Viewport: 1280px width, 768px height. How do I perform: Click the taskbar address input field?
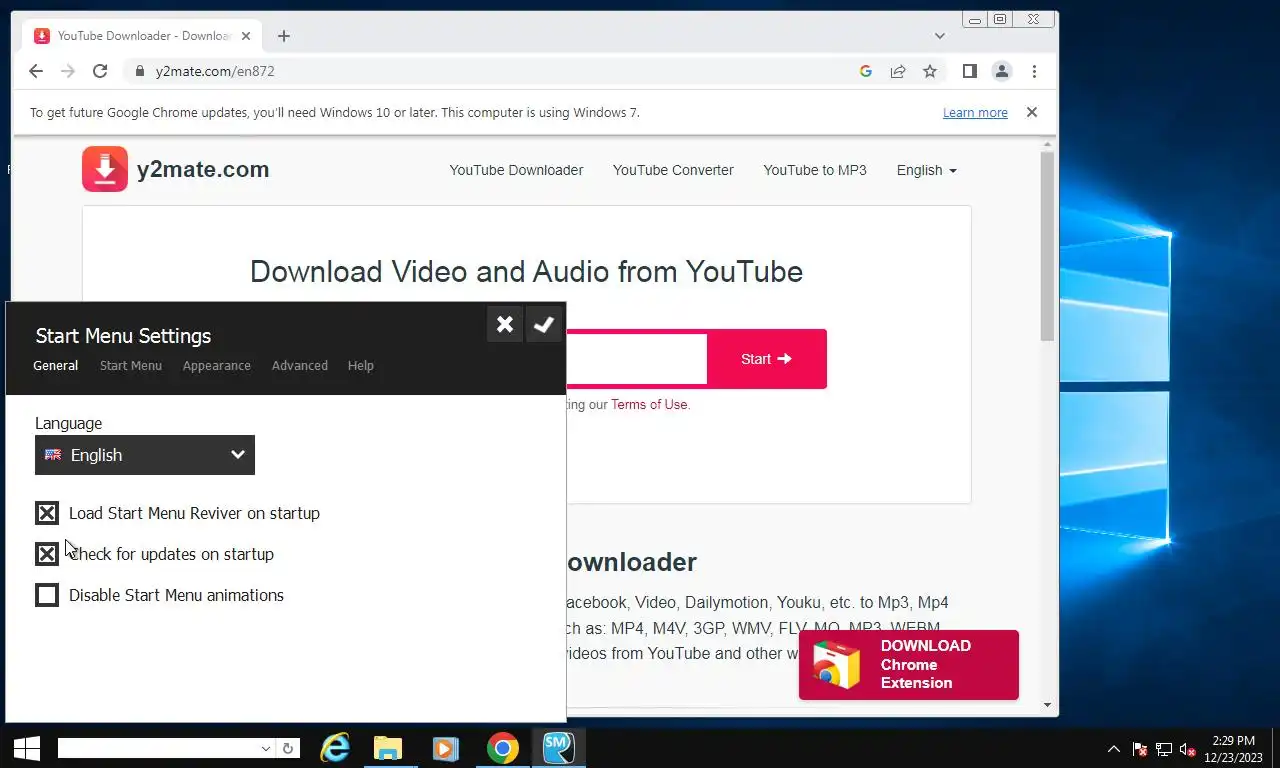(x=157, y=748)
